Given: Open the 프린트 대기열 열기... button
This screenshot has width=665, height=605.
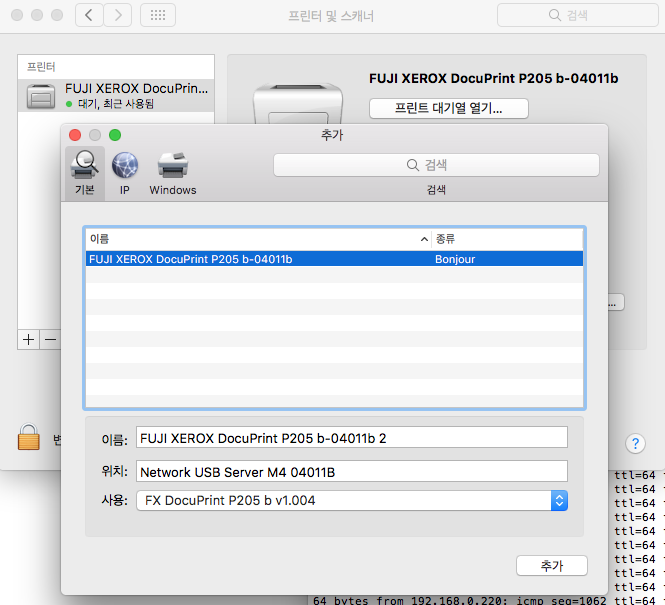Looking at the screenshot, I should coord(449,109).
